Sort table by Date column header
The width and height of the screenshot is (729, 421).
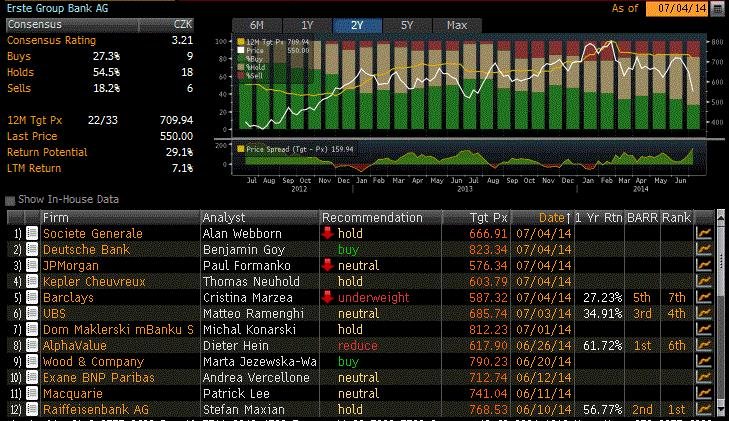tap(542, 217)
